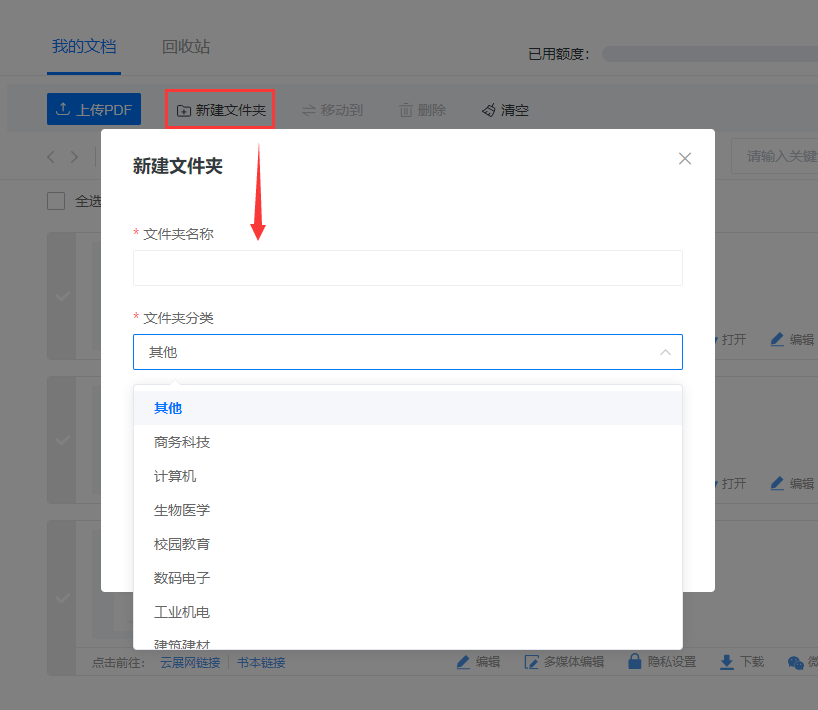Image resolution: width=818 pixels, height=710 pixels.
Task: Close the 新建文件夹 dialog with X
Action: [x=685, y=158]
